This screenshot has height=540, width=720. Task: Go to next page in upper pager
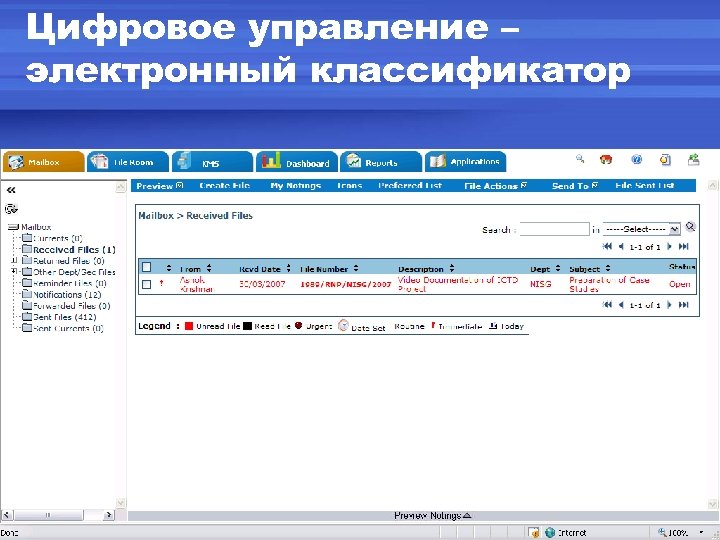[669, 247]
